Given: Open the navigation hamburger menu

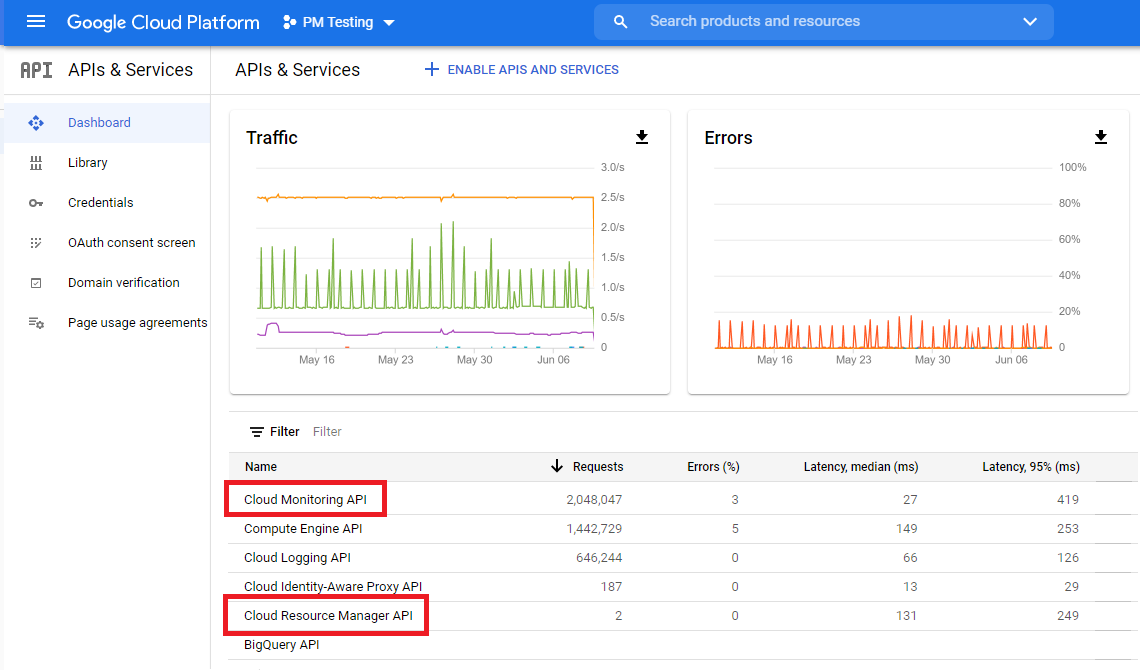Looking at the screenshot, I should (x=36, y=21).
